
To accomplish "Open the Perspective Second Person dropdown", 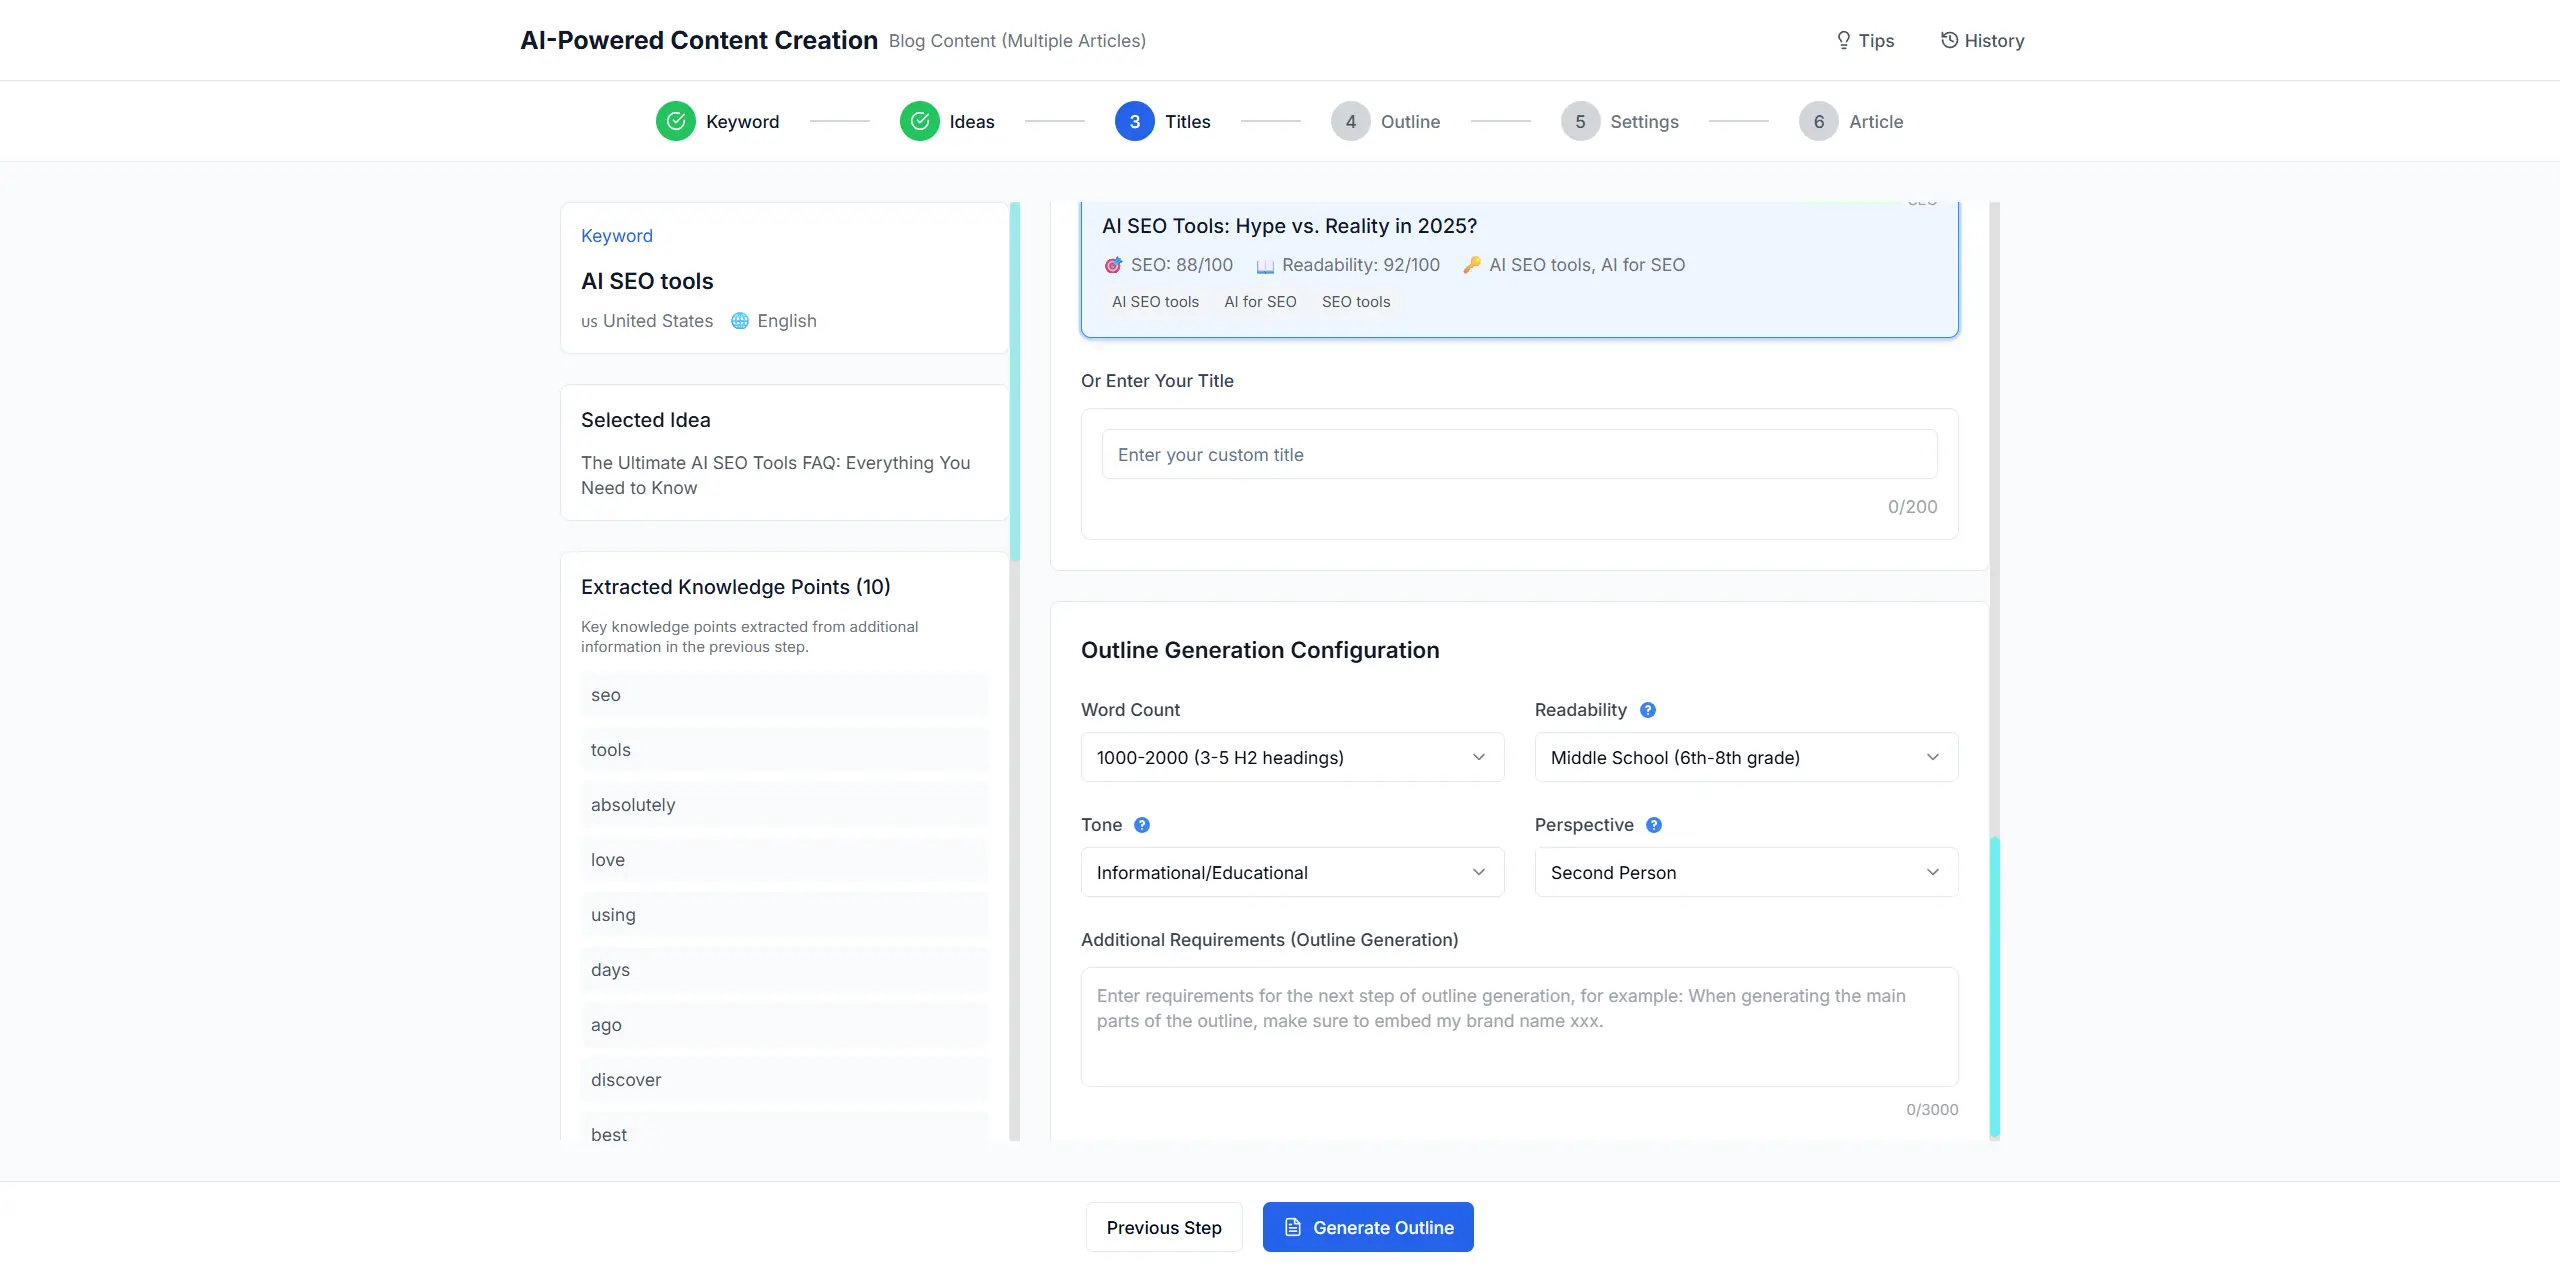I will coord(1745,872).
